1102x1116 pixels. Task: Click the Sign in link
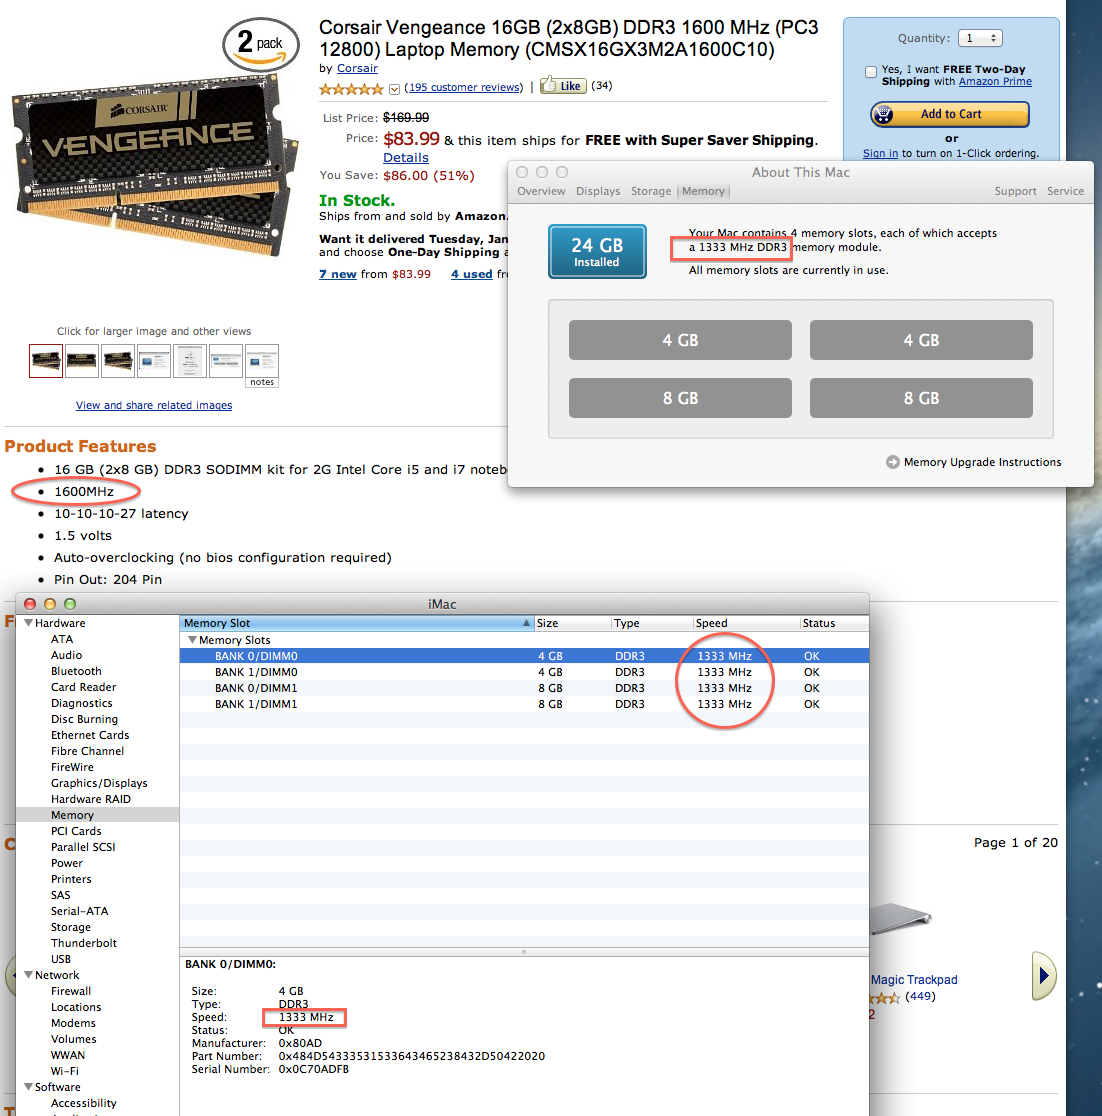click(x=880, y=154)
